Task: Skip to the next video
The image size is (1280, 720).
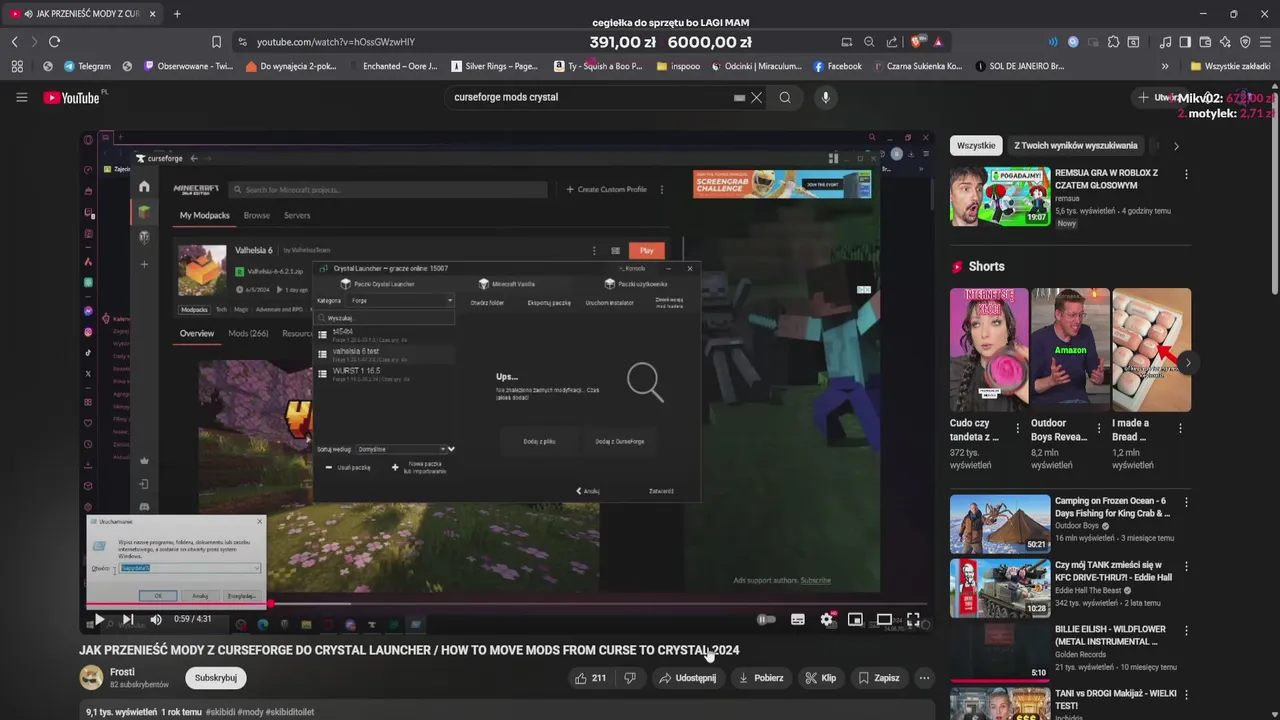Action: (x=128, y=620)
